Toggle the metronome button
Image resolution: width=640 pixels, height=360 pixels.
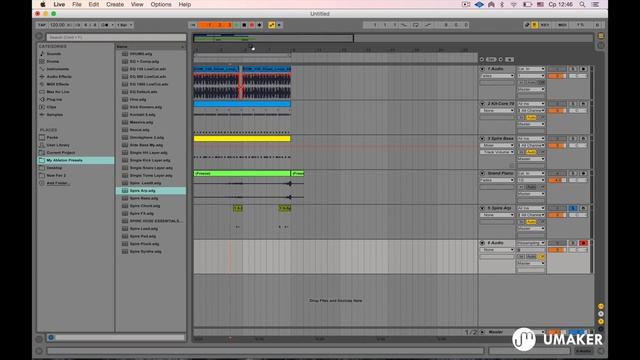coord(105,25)
